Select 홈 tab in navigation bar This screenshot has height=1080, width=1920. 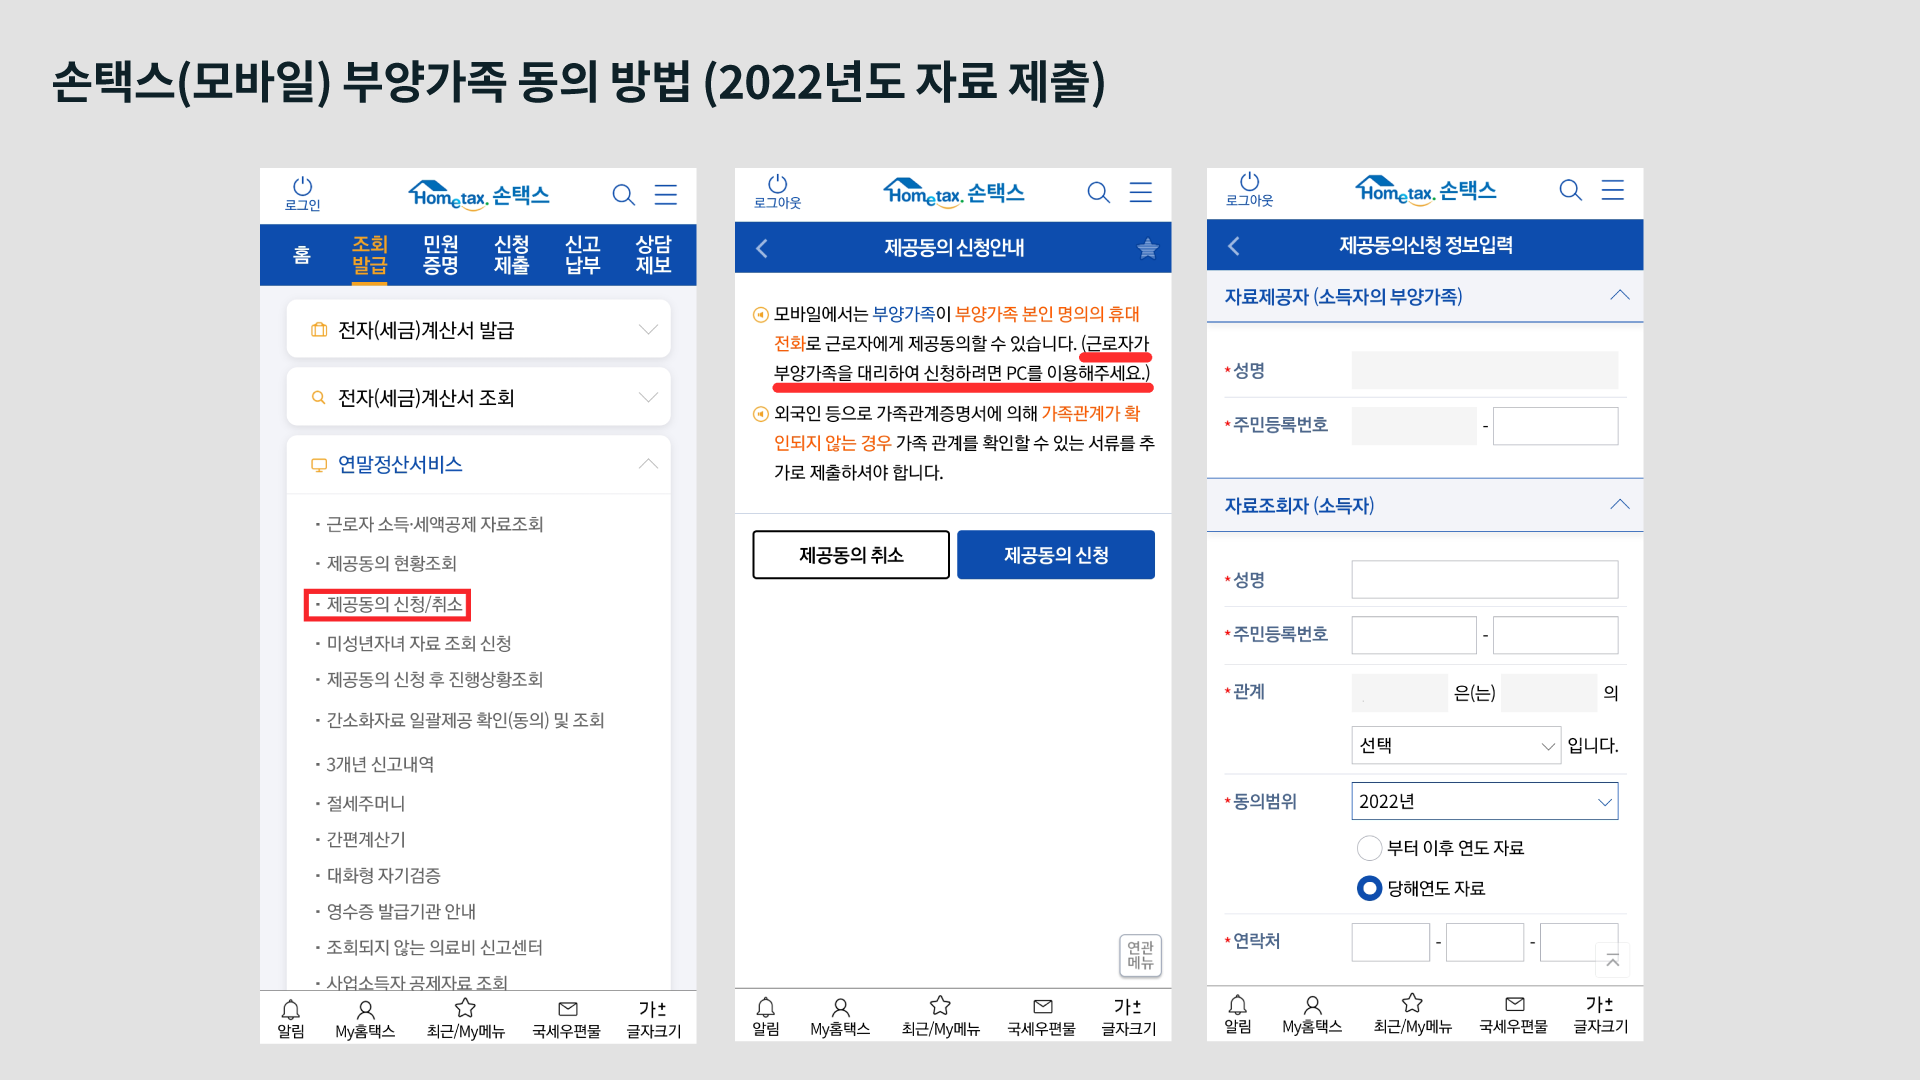click(x=302, y=255)
